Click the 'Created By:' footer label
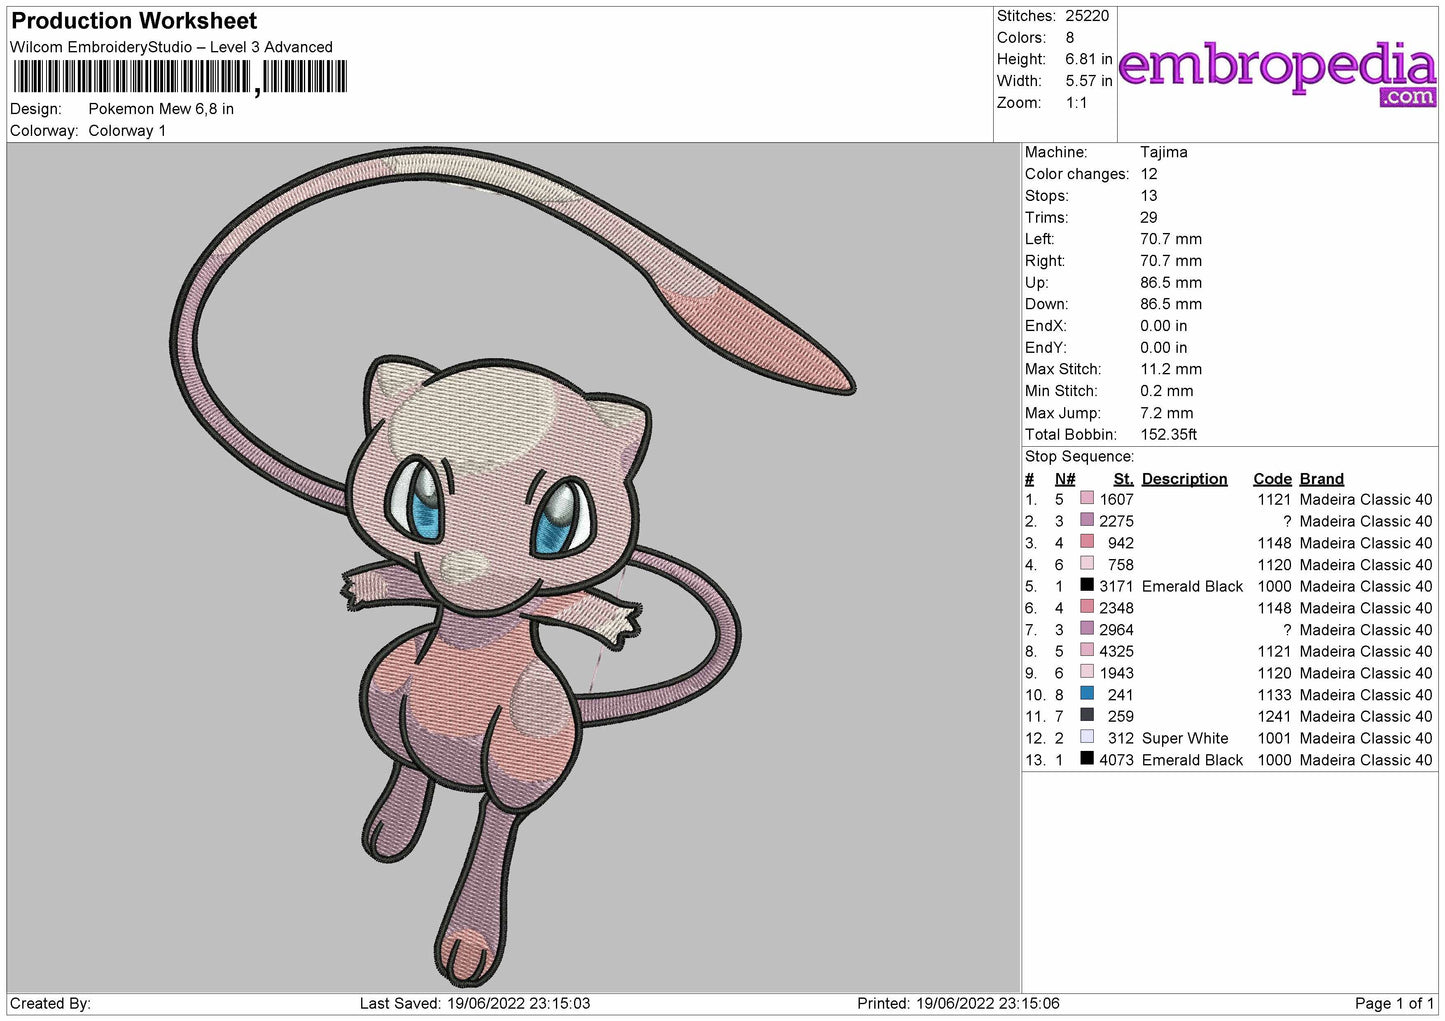Image resolution: width=1445 pixels, height=1021 pixels. tap(50, 1003)
